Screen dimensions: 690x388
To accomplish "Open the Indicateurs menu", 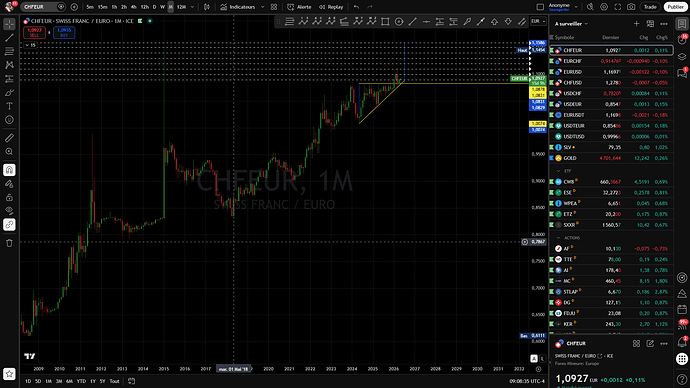I will click(238, 7).
